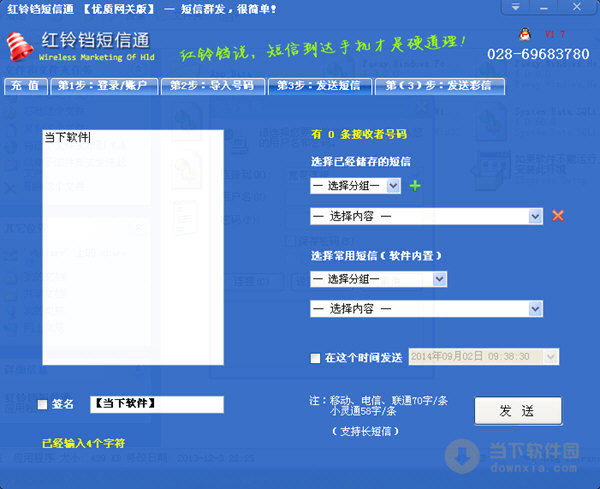Click the （支持长短信）note

pyautogui.click(x=365, y=432)
